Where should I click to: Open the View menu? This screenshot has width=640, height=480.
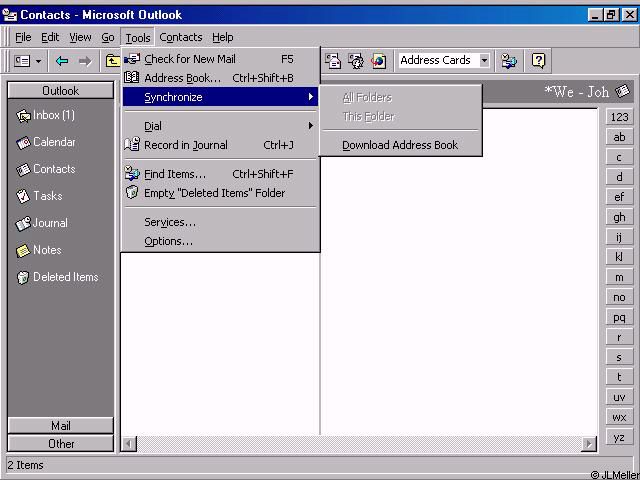tap(80, 38)
